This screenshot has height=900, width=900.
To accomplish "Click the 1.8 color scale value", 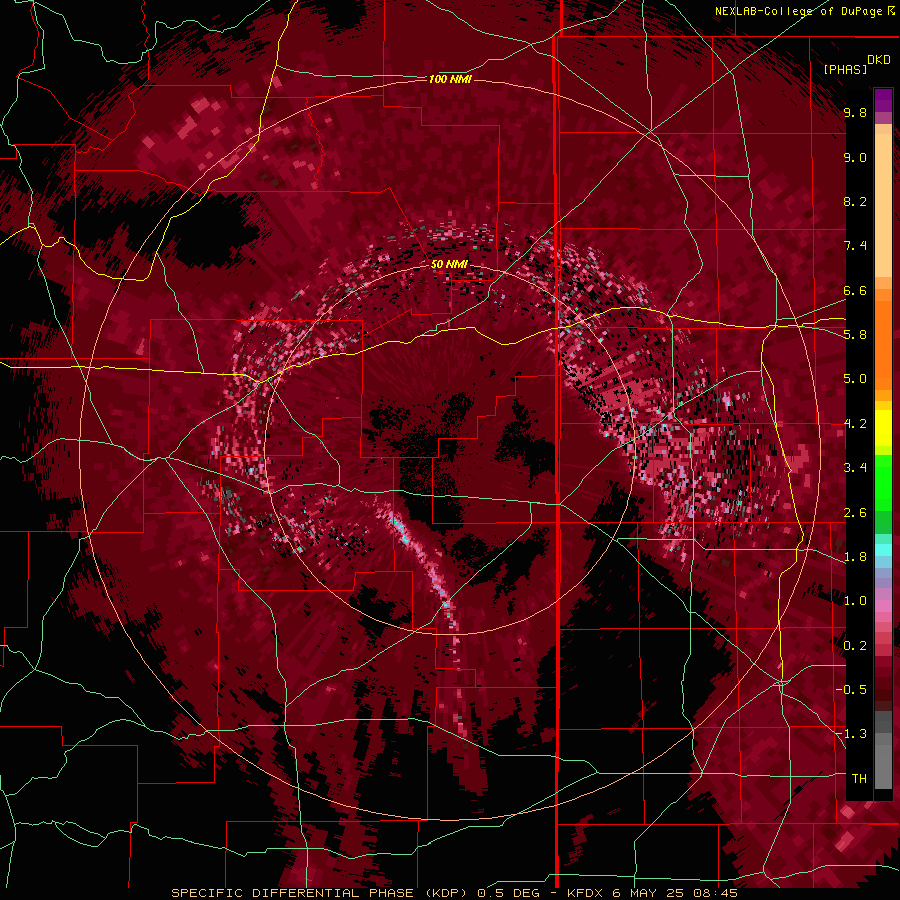I will point(855,557).
